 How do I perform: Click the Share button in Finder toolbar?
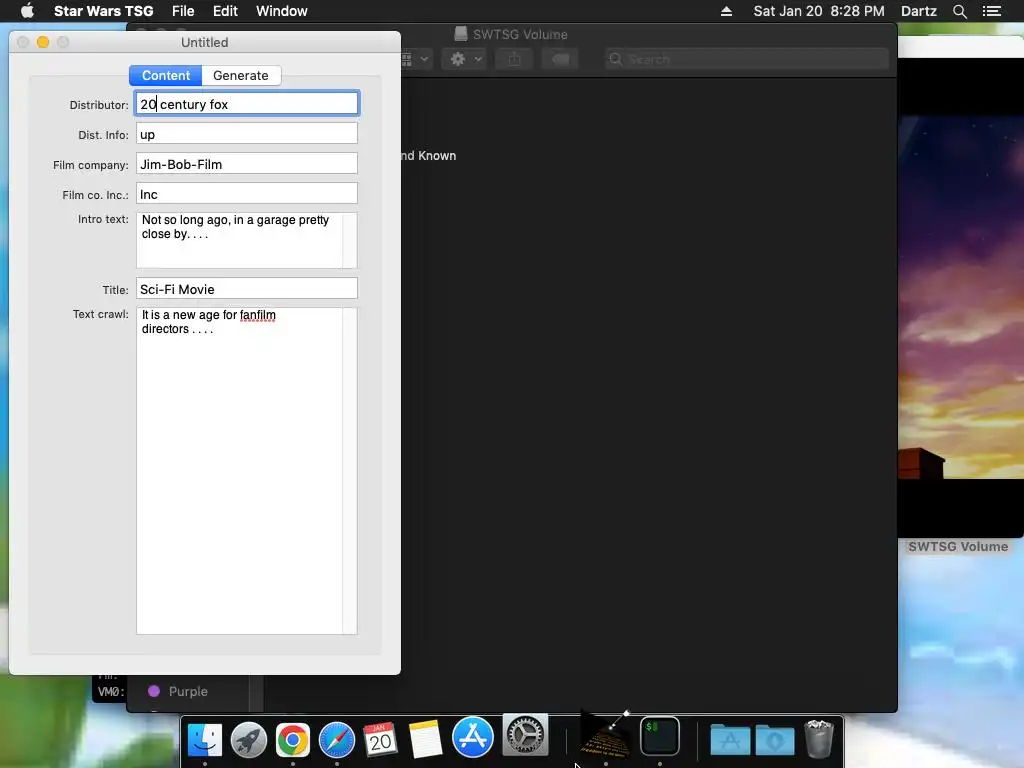(515, 59)
